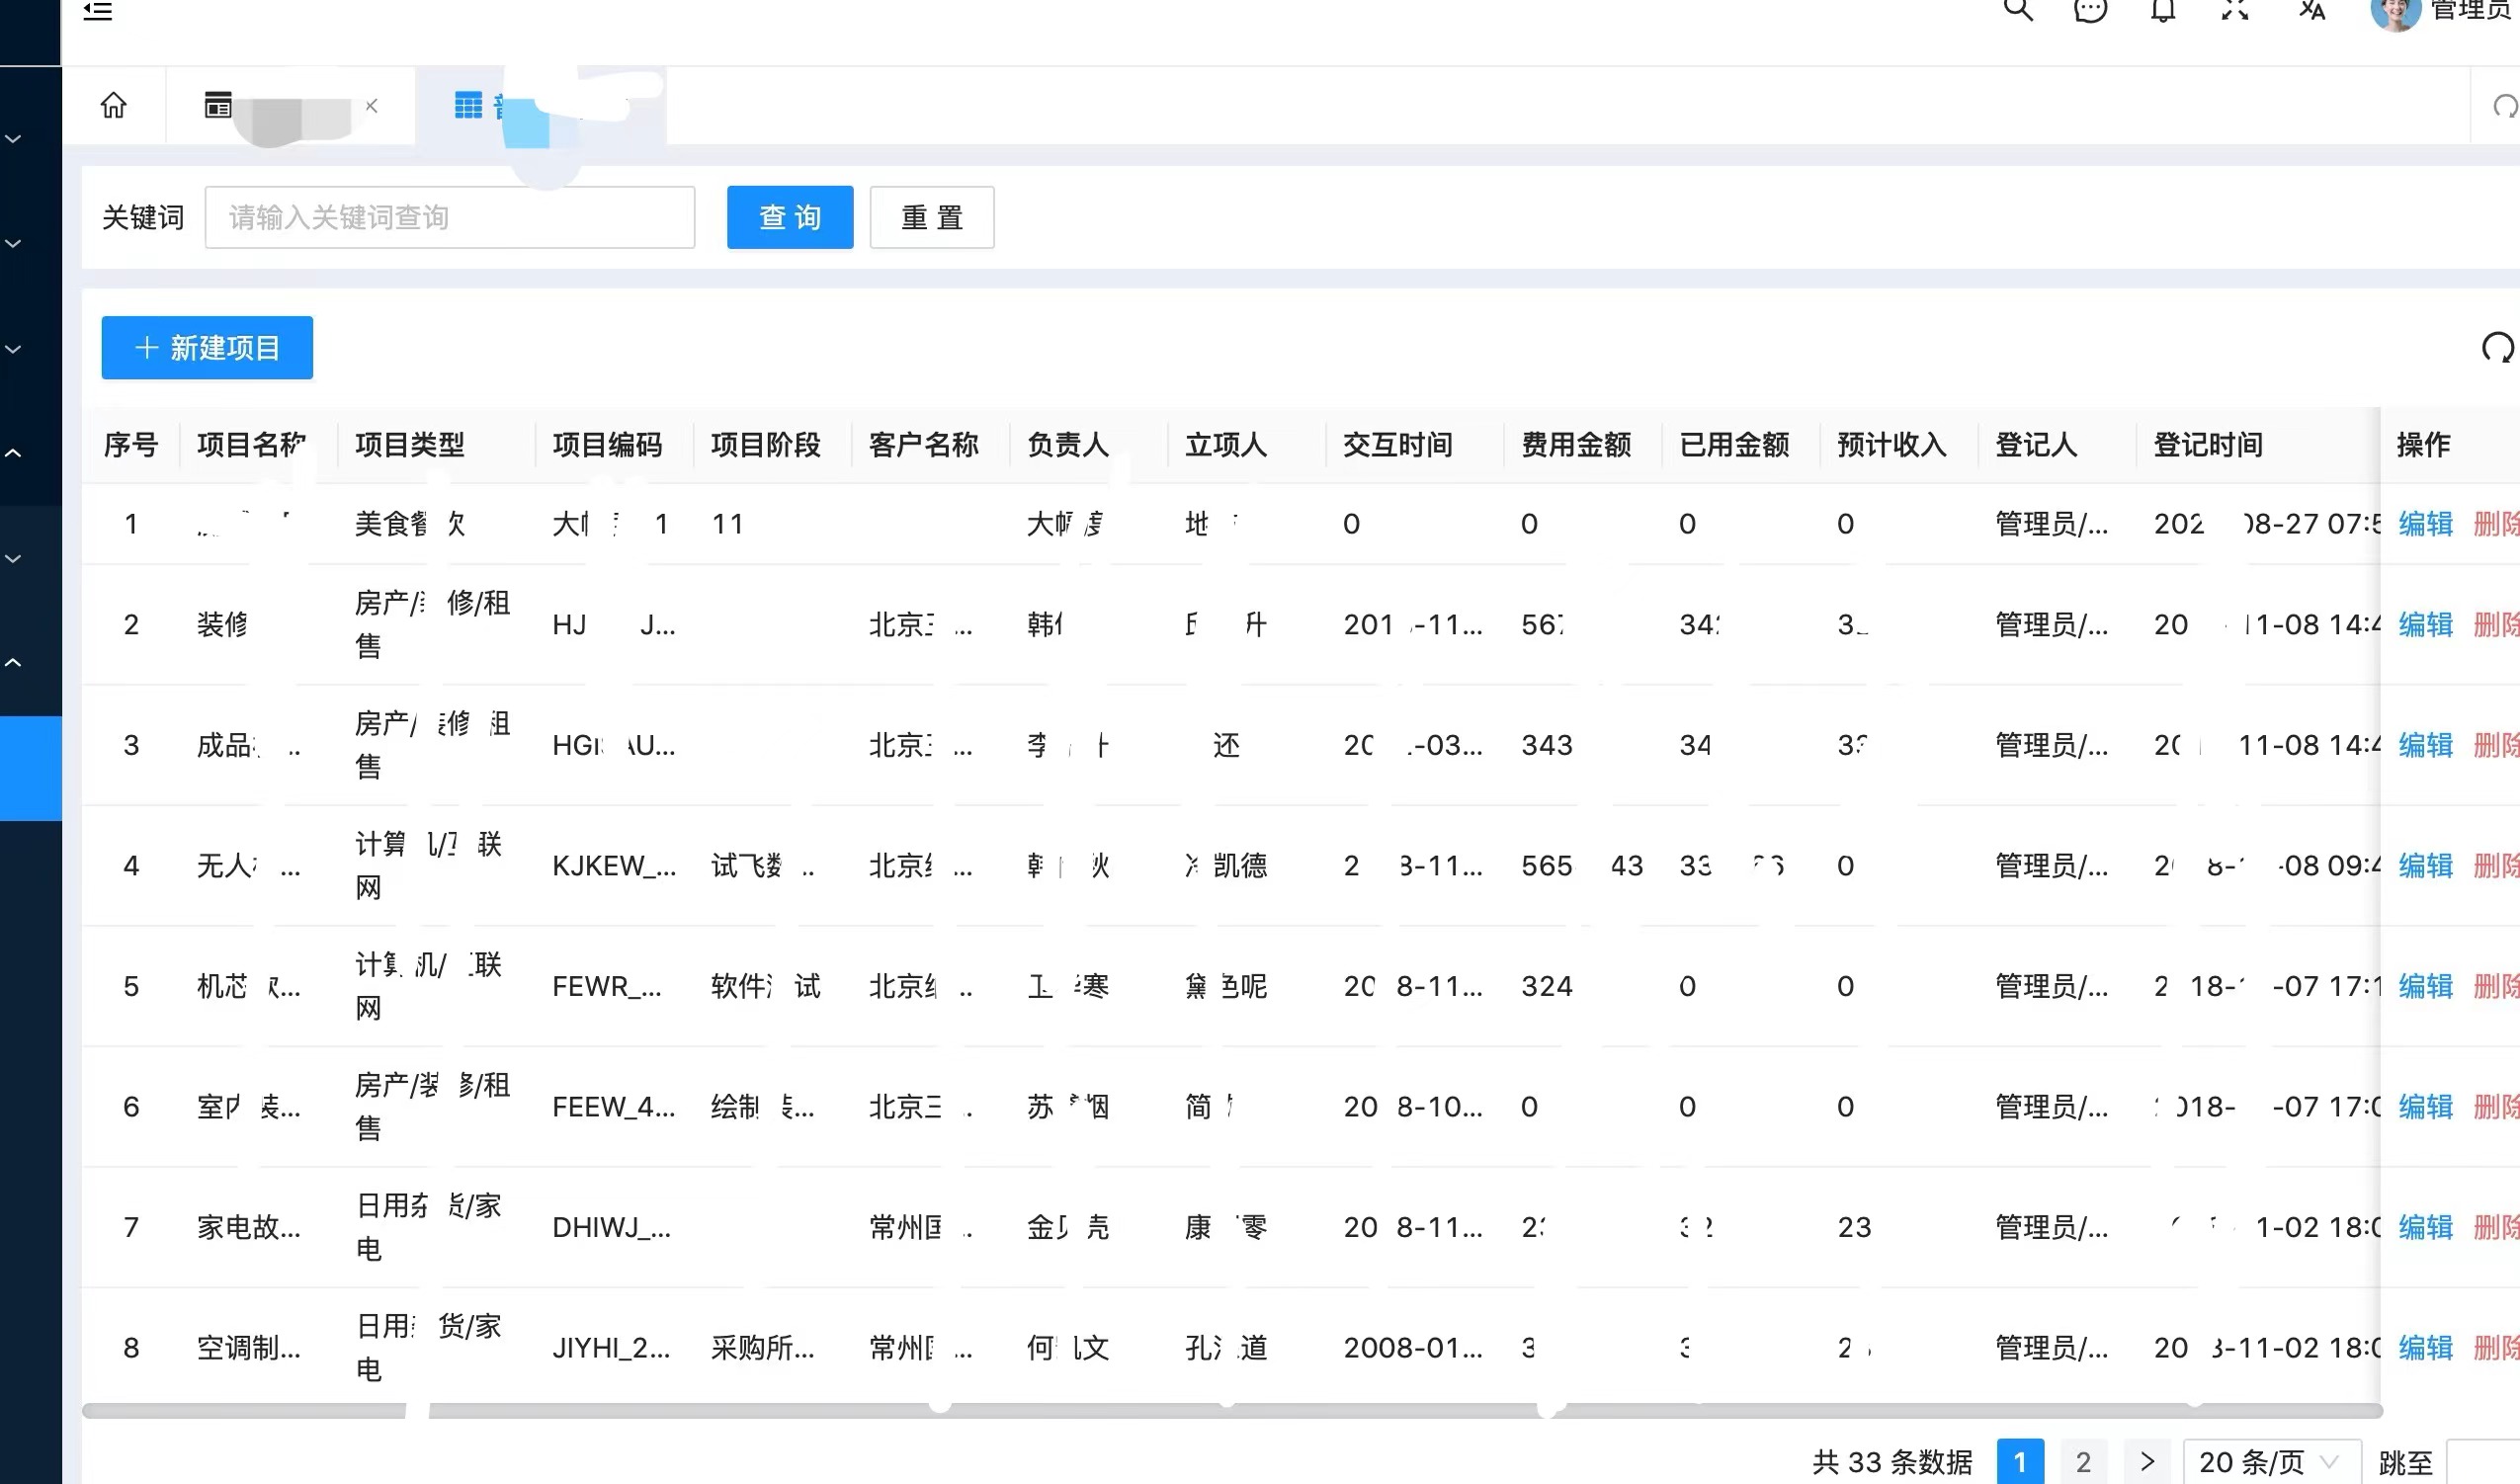Open the 20 条/页 page size dropdown
The height and width of the screenshot is (1484, 2520).
pyautogui.click(x=2272, y=1462)
